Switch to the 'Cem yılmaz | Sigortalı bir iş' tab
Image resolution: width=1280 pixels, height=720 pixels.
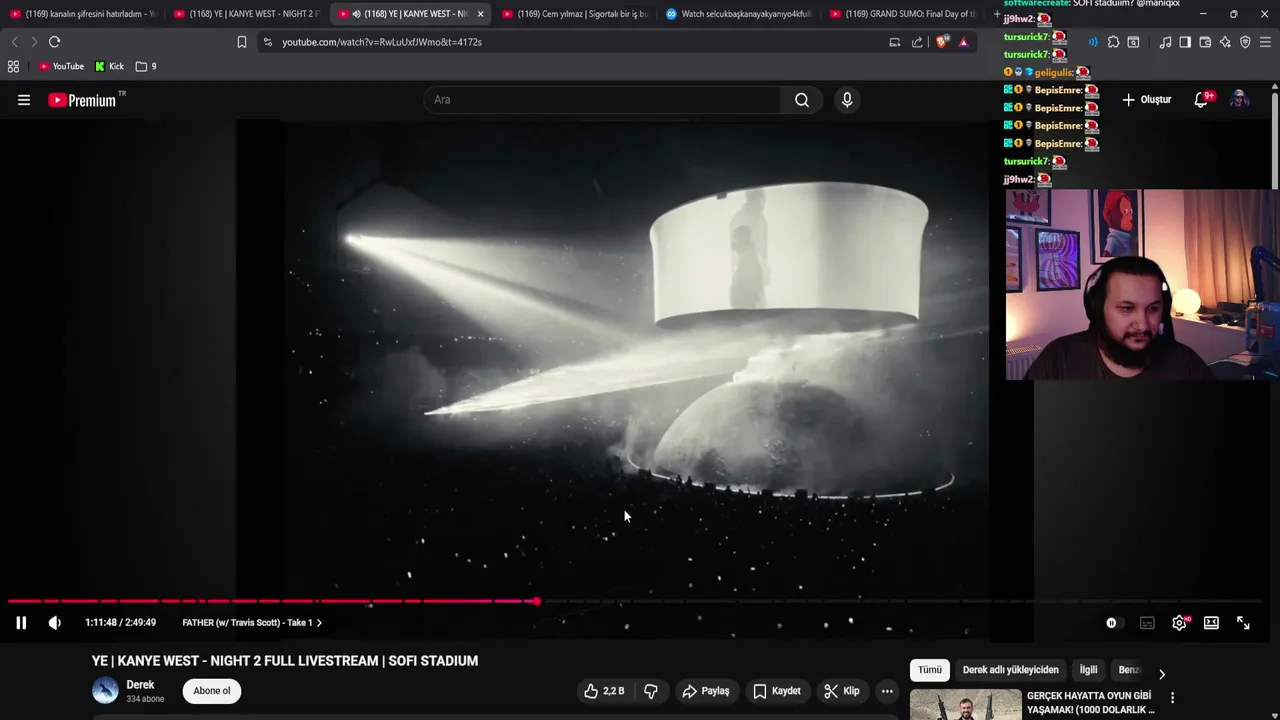574,14
